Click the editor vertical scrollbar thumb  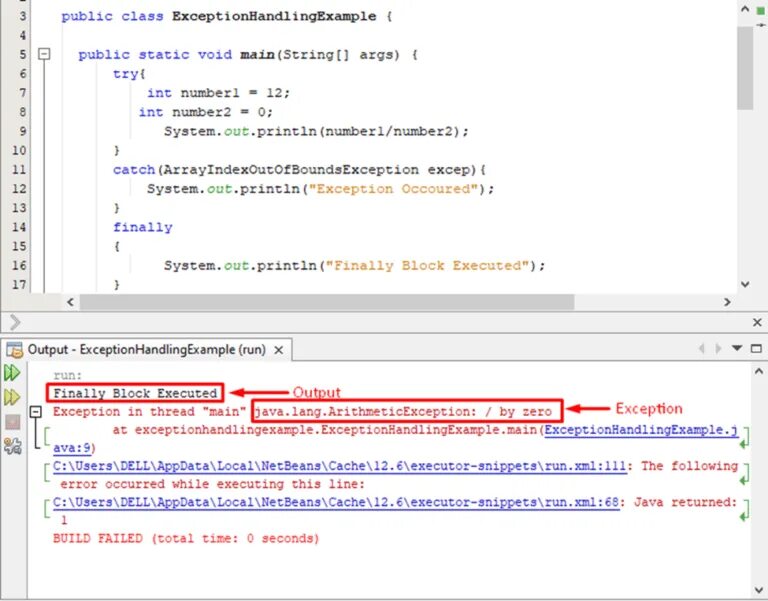click(745, 68)
